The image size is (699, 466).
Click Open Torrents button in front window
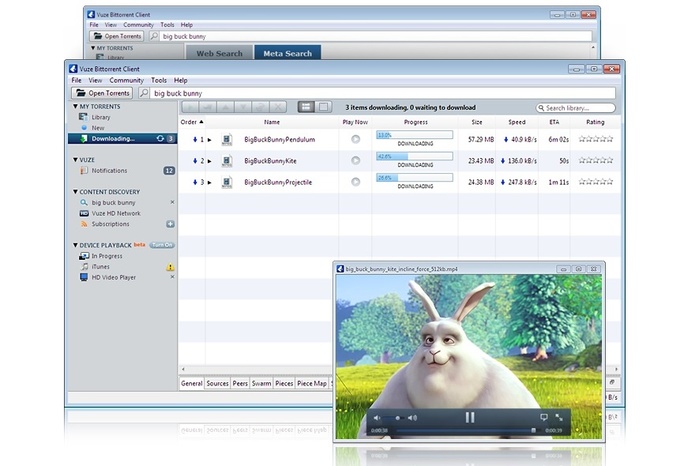coord(103,93)
